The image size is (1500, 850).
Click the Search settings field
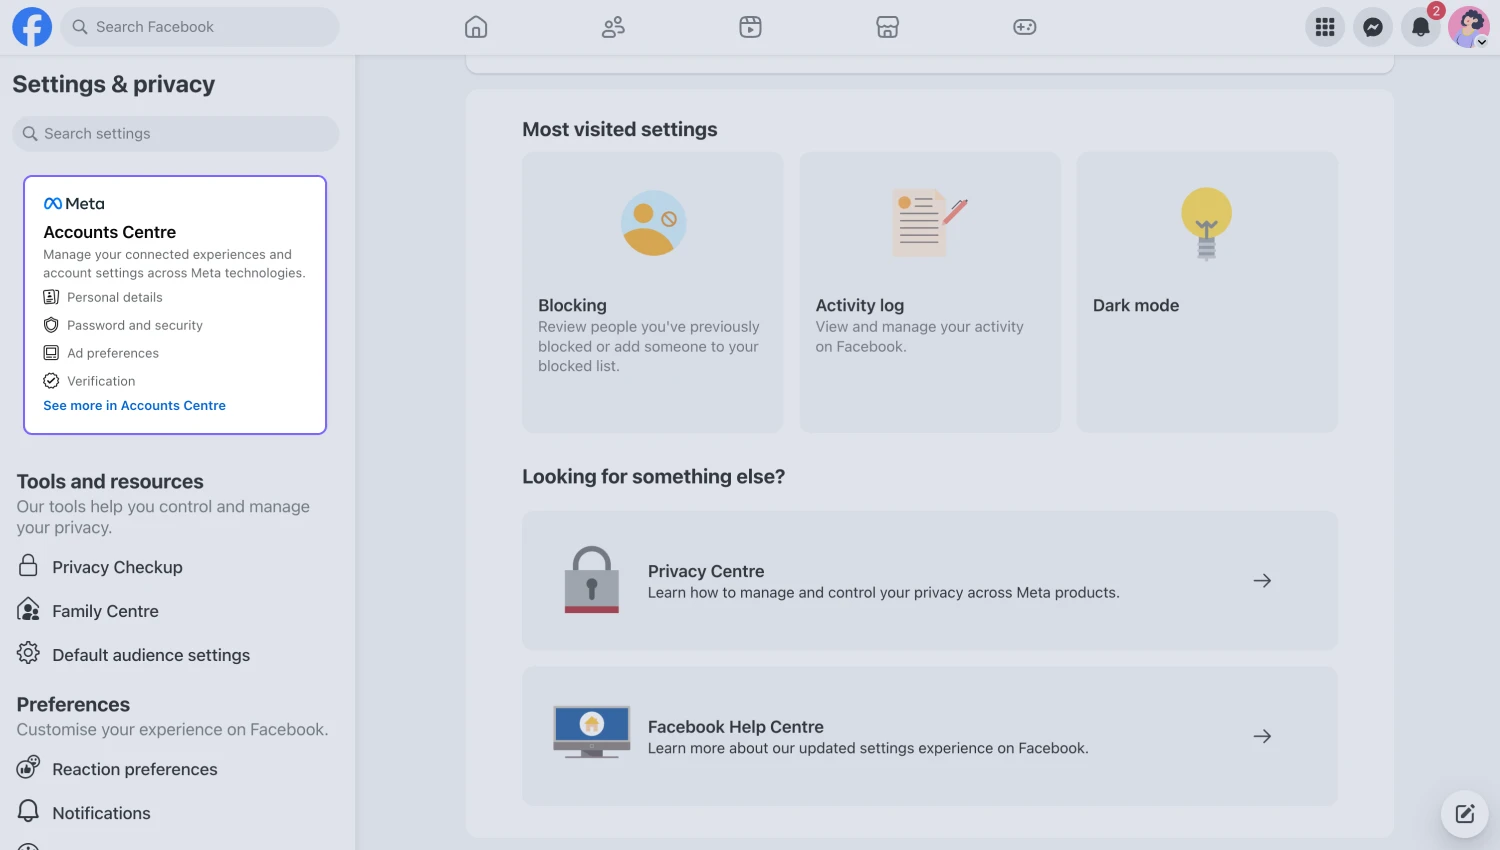point(175,133)
